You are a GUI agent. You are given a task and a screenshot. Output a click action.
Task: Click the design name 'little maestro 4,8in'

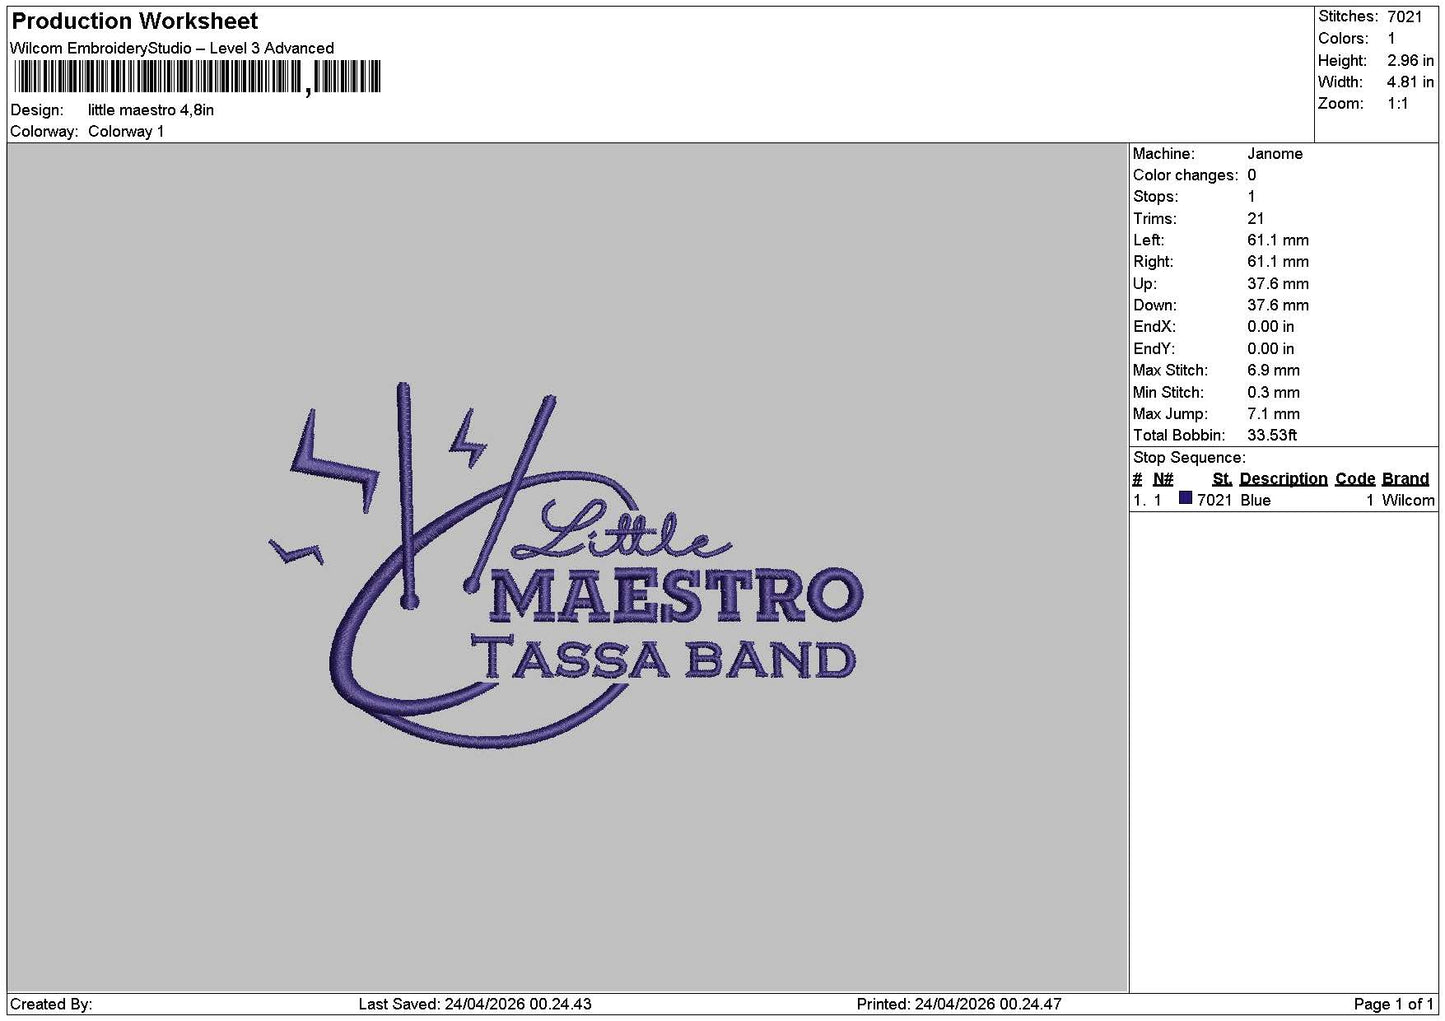(151, 110)
